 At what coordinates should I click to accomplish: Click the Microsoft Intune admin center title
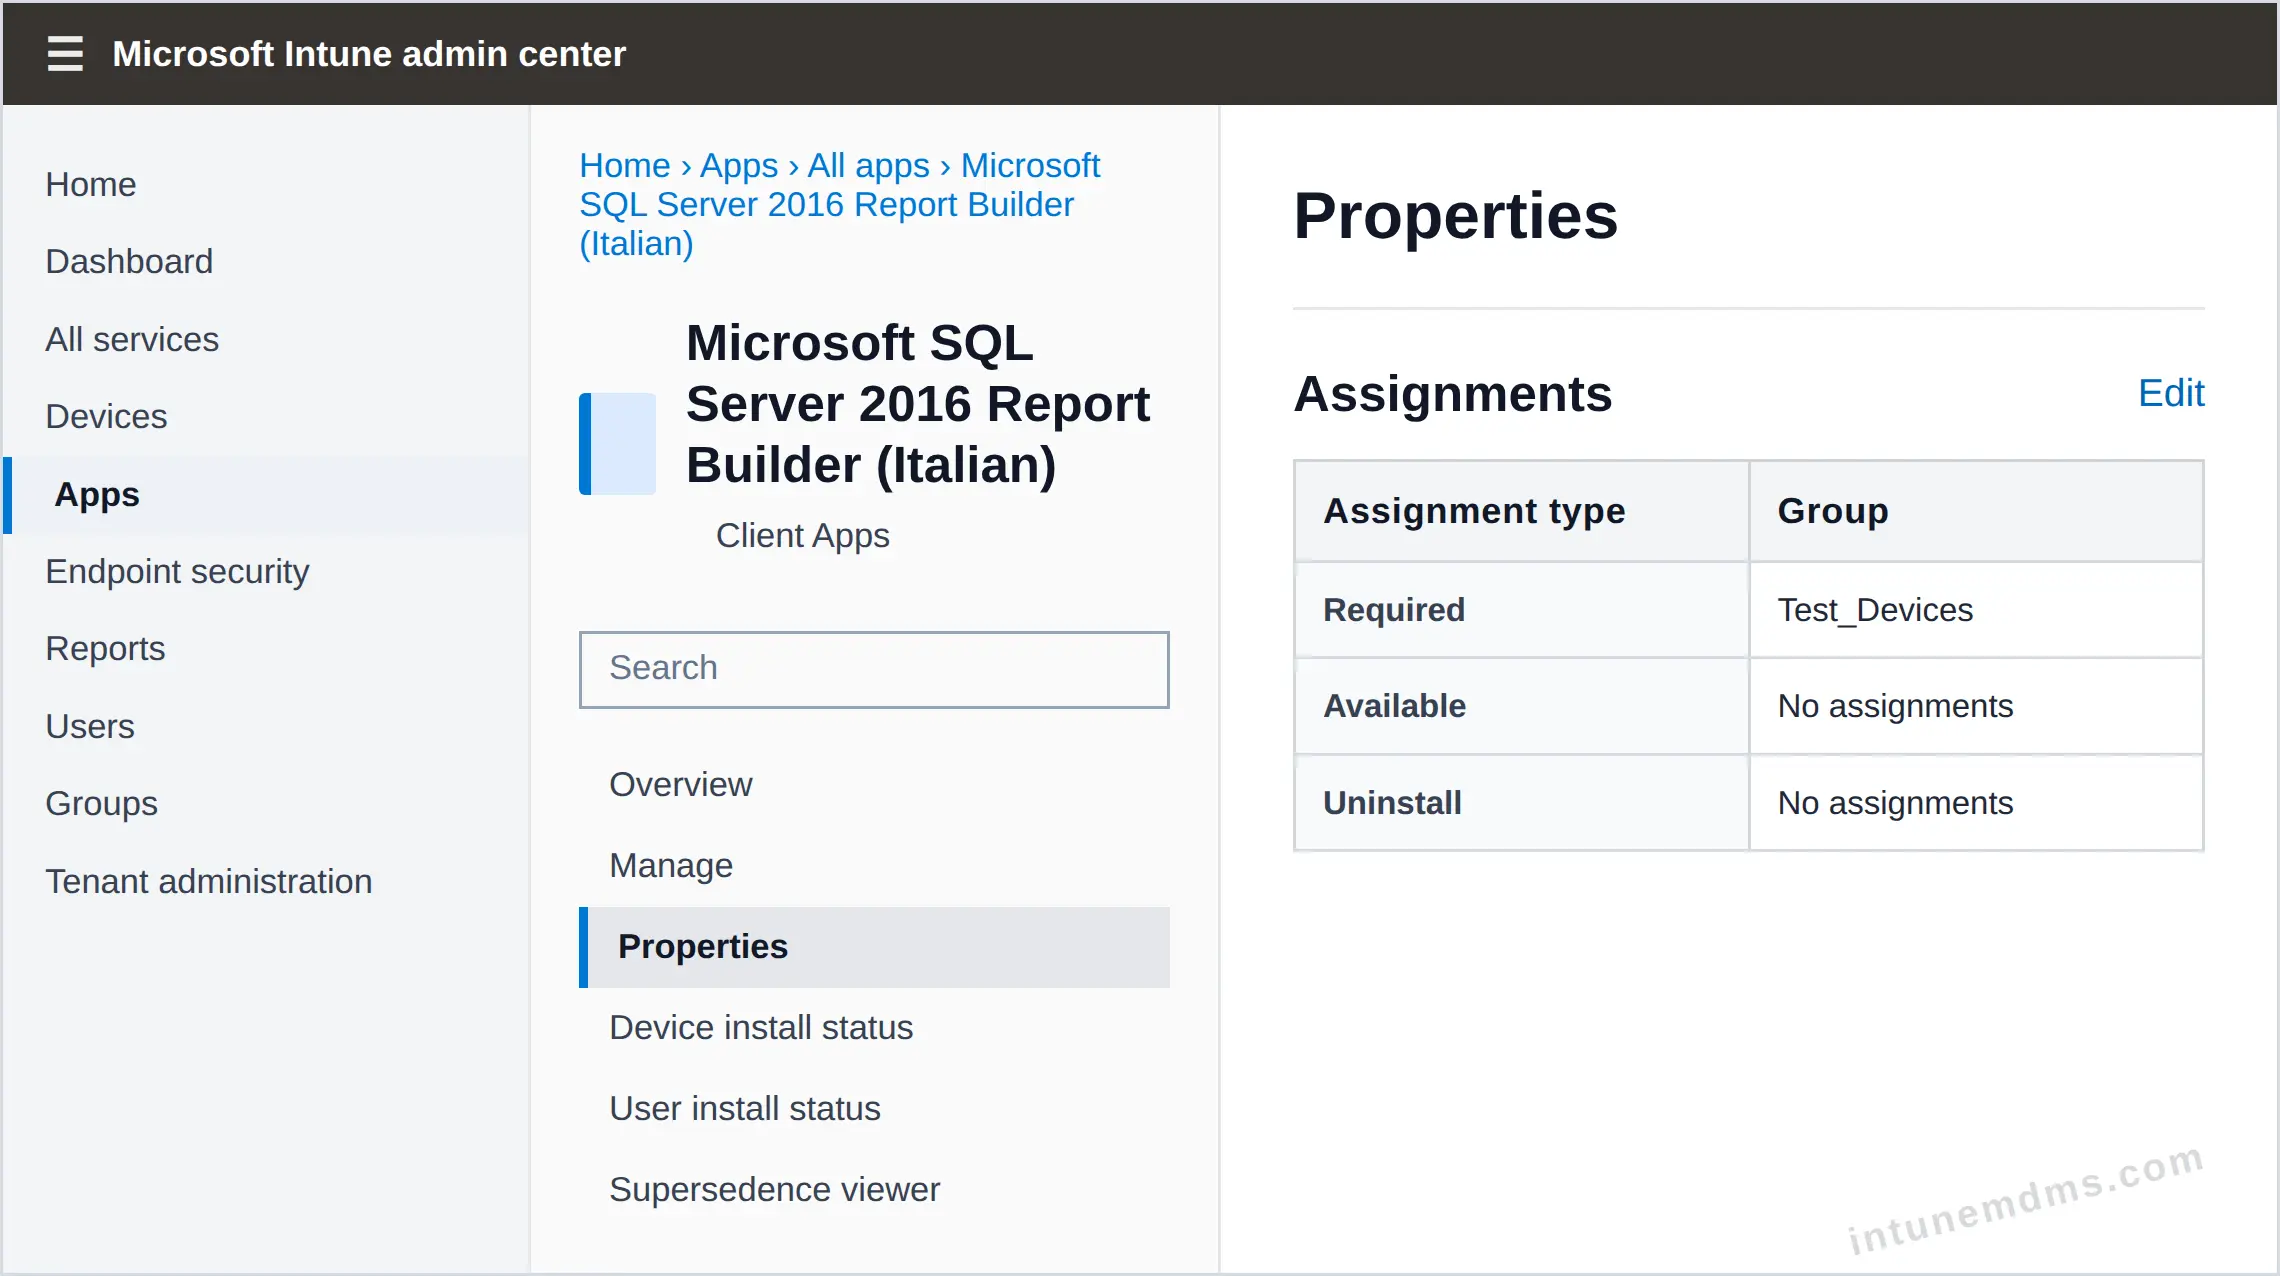369,53
